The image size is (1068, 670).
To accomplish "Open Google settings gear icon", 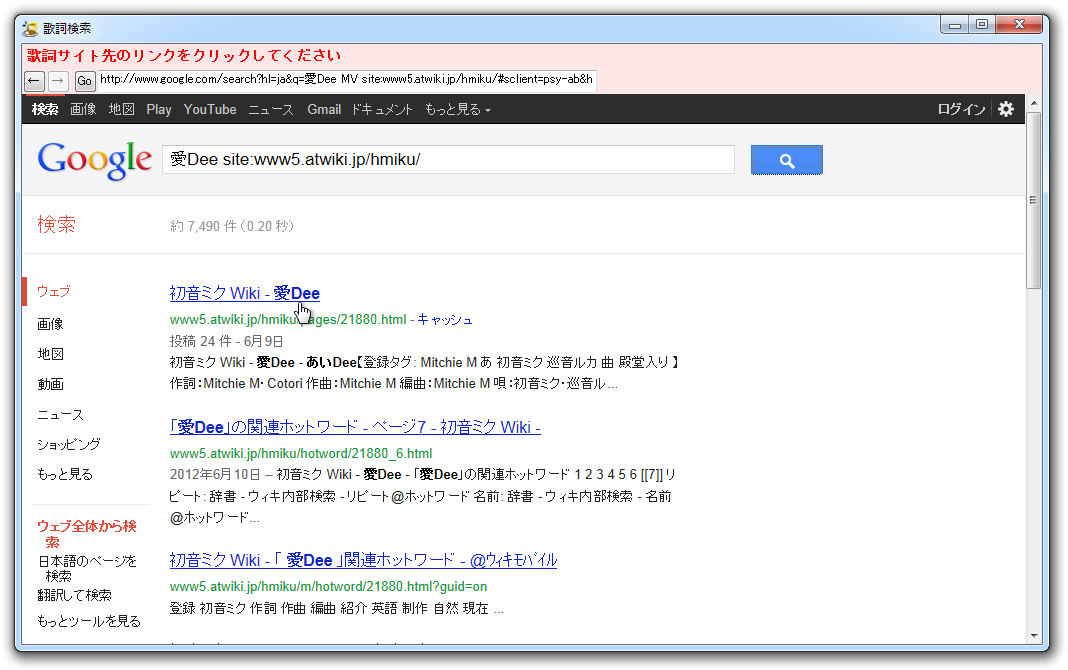I will point(1006,109).
